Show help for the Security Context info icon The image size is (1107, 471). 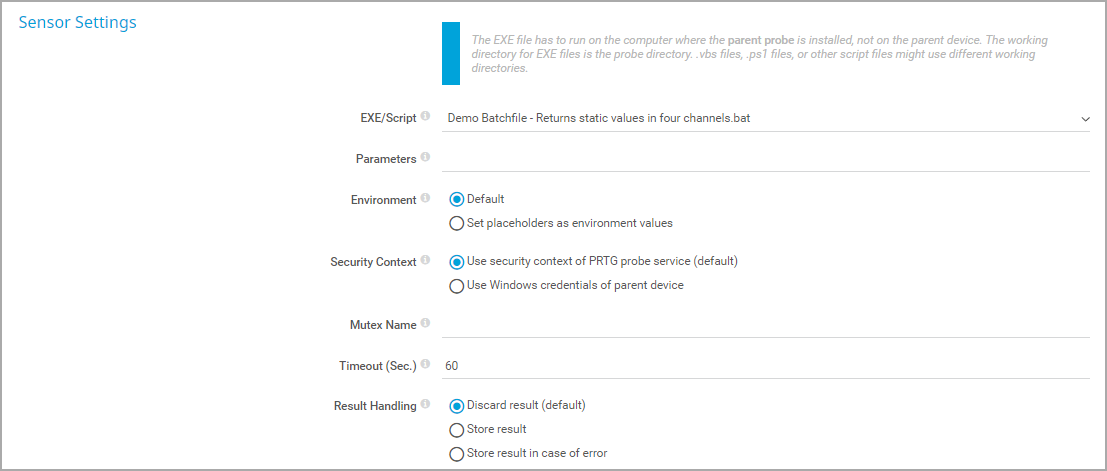(x=425, y=260)
